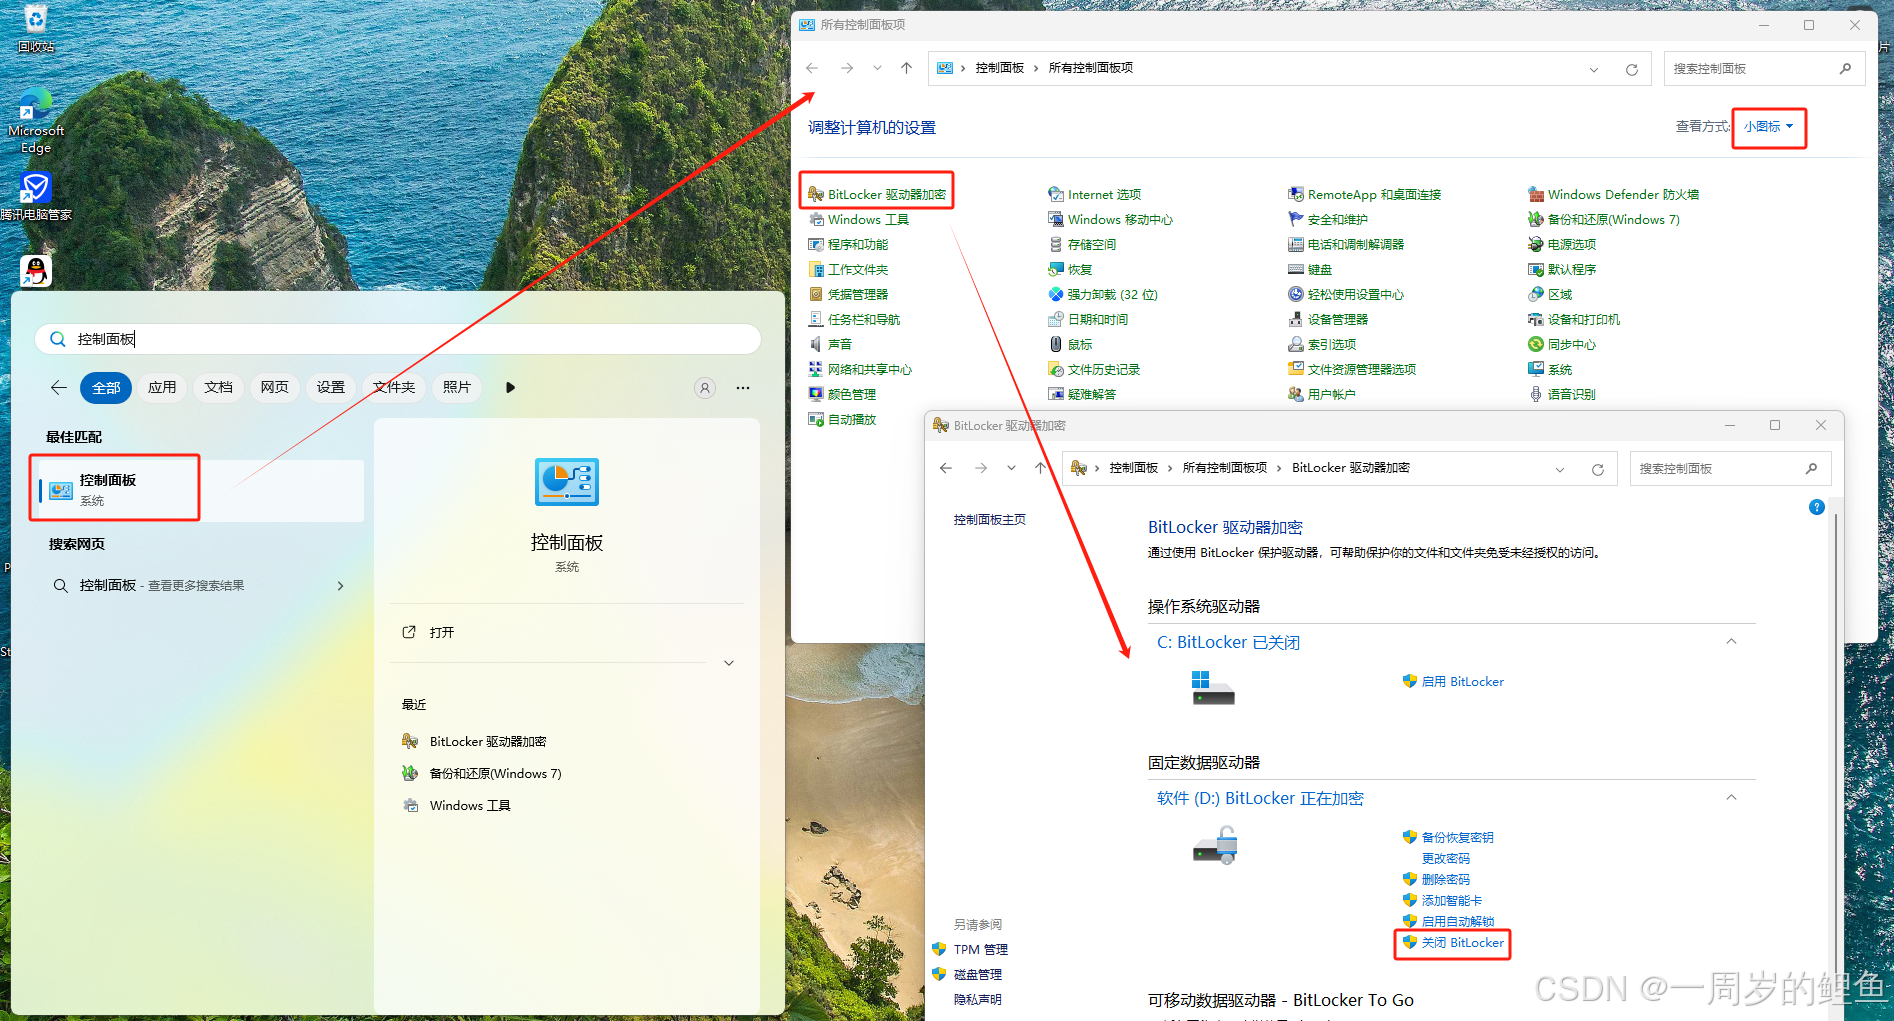Click search field in 所有控制面板项 window
Viewport: 1894px width, 1021px height.
click(x=1764, y=69)
